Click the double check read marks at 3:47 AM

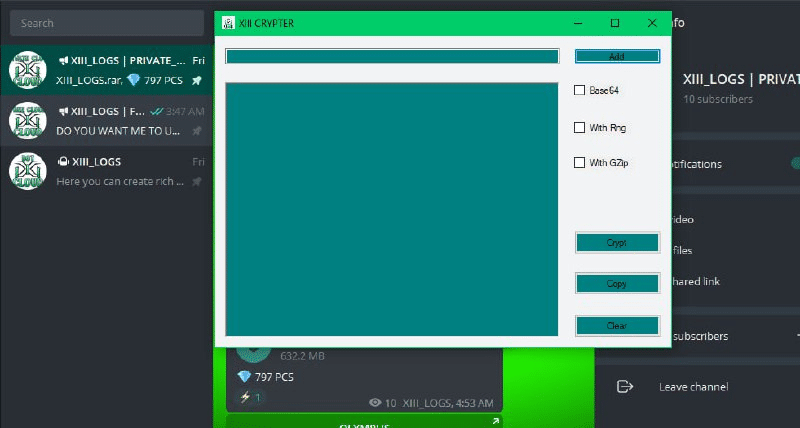click(x=157, y=111)
